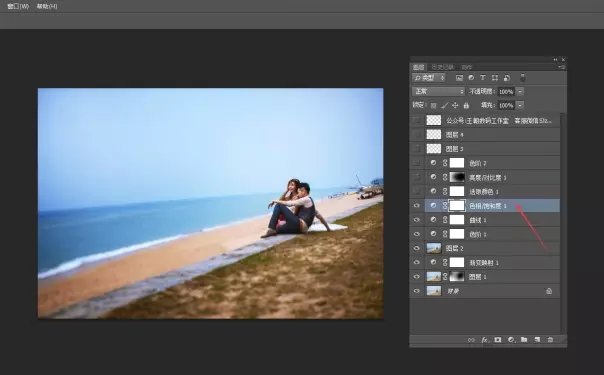The image size is (604, 375).
Task: Add a layer mask via bottom icon
Action: pos(498,340)
